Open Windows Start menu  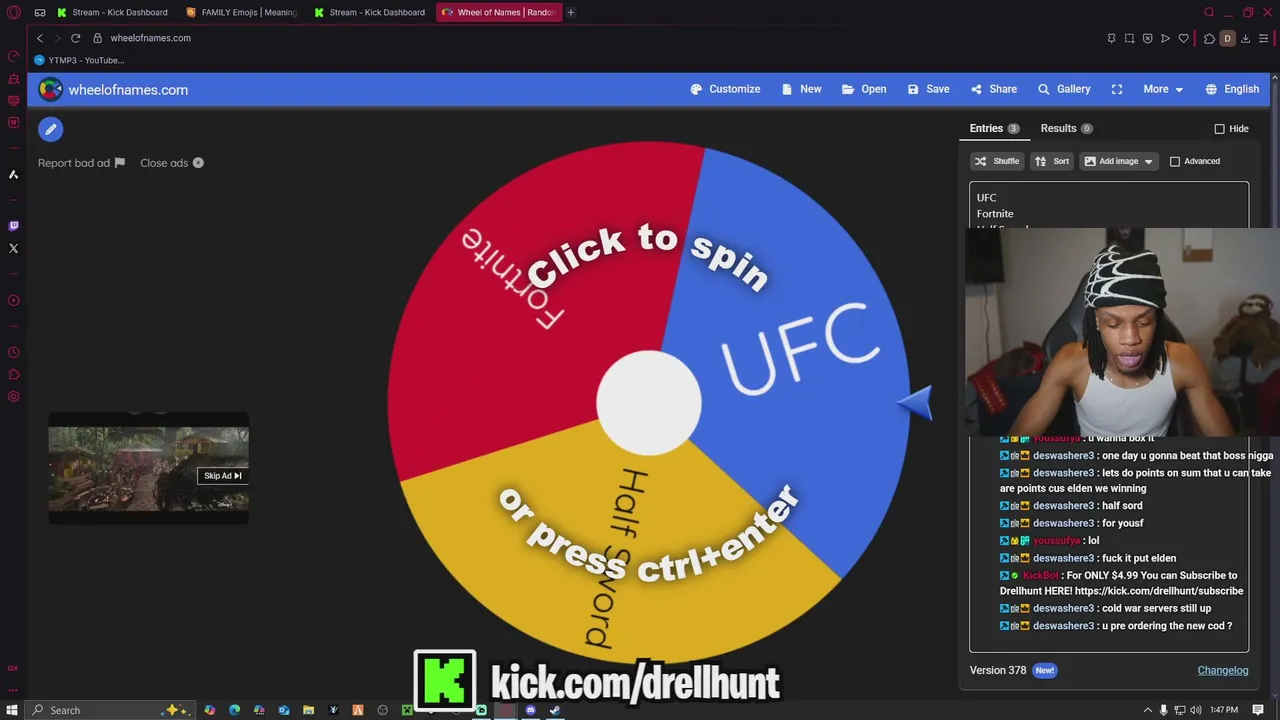(x=12, y=710)
